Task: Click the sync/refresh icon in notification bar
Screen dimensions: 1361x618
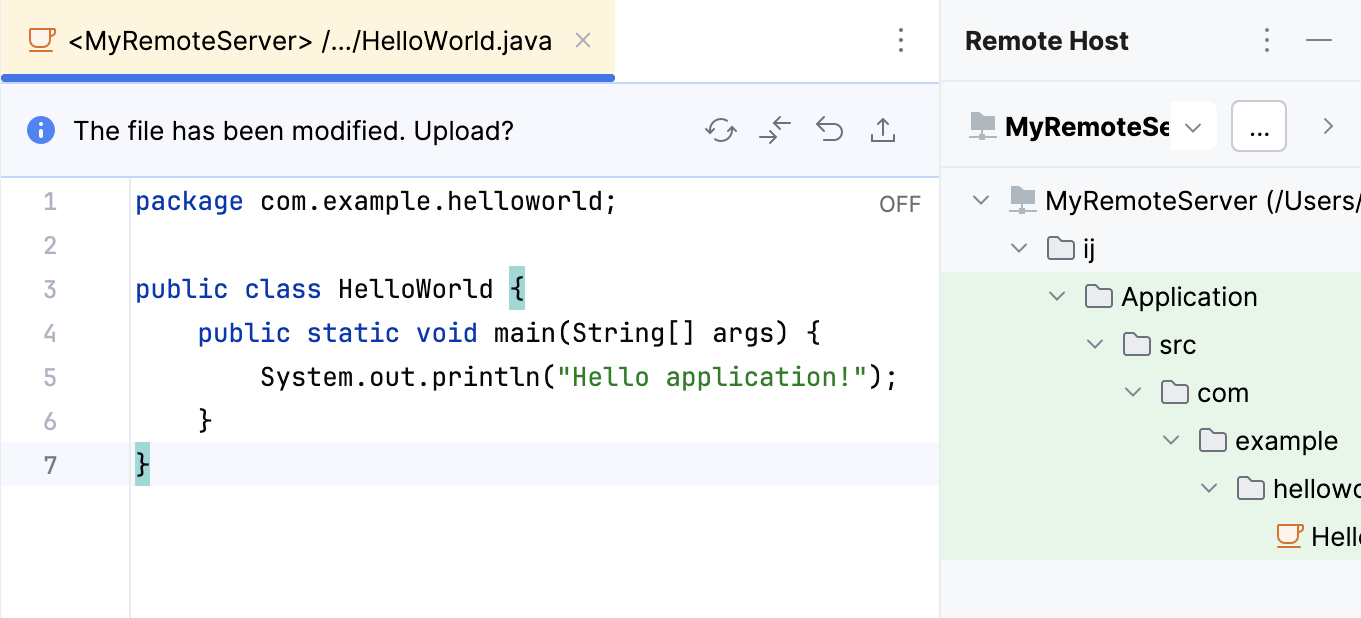Action: point(721,130)
